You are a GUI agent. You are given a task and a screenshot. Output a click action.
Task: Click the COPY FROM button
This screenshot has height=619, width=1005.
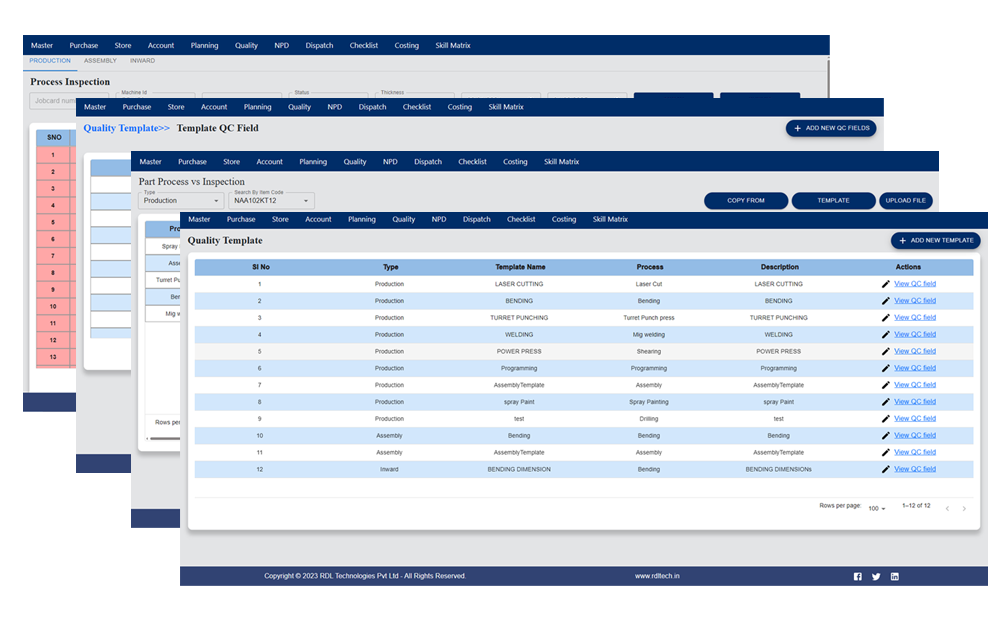(746, 200)
